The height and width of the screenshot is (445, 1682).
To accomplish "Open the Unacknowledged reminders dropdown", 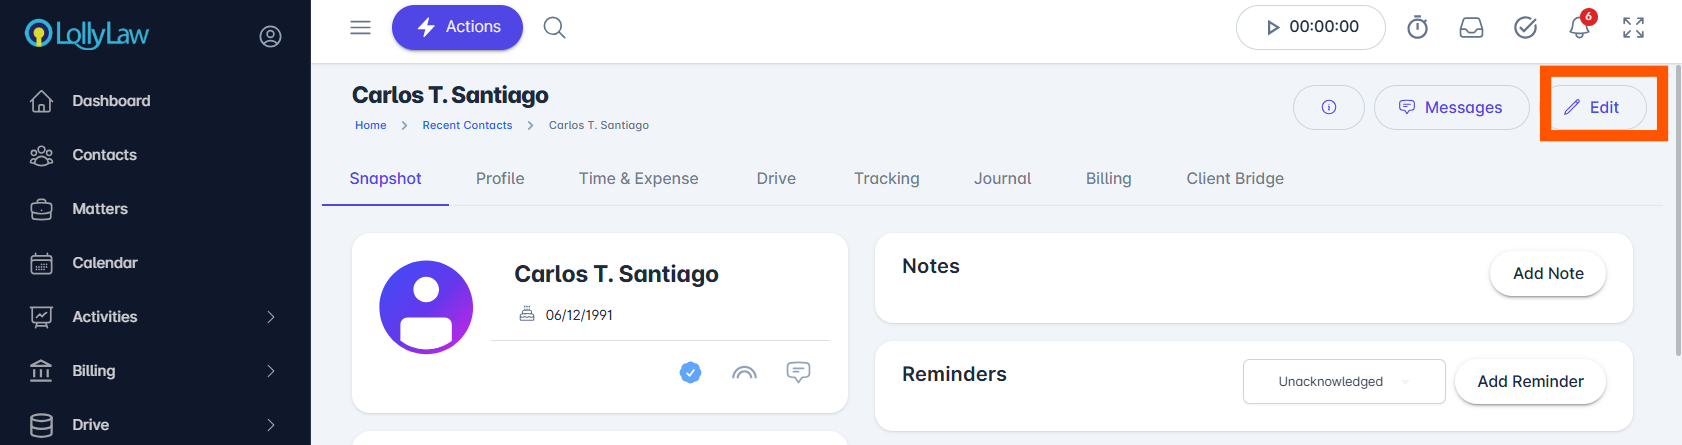I will point(1344,381).
